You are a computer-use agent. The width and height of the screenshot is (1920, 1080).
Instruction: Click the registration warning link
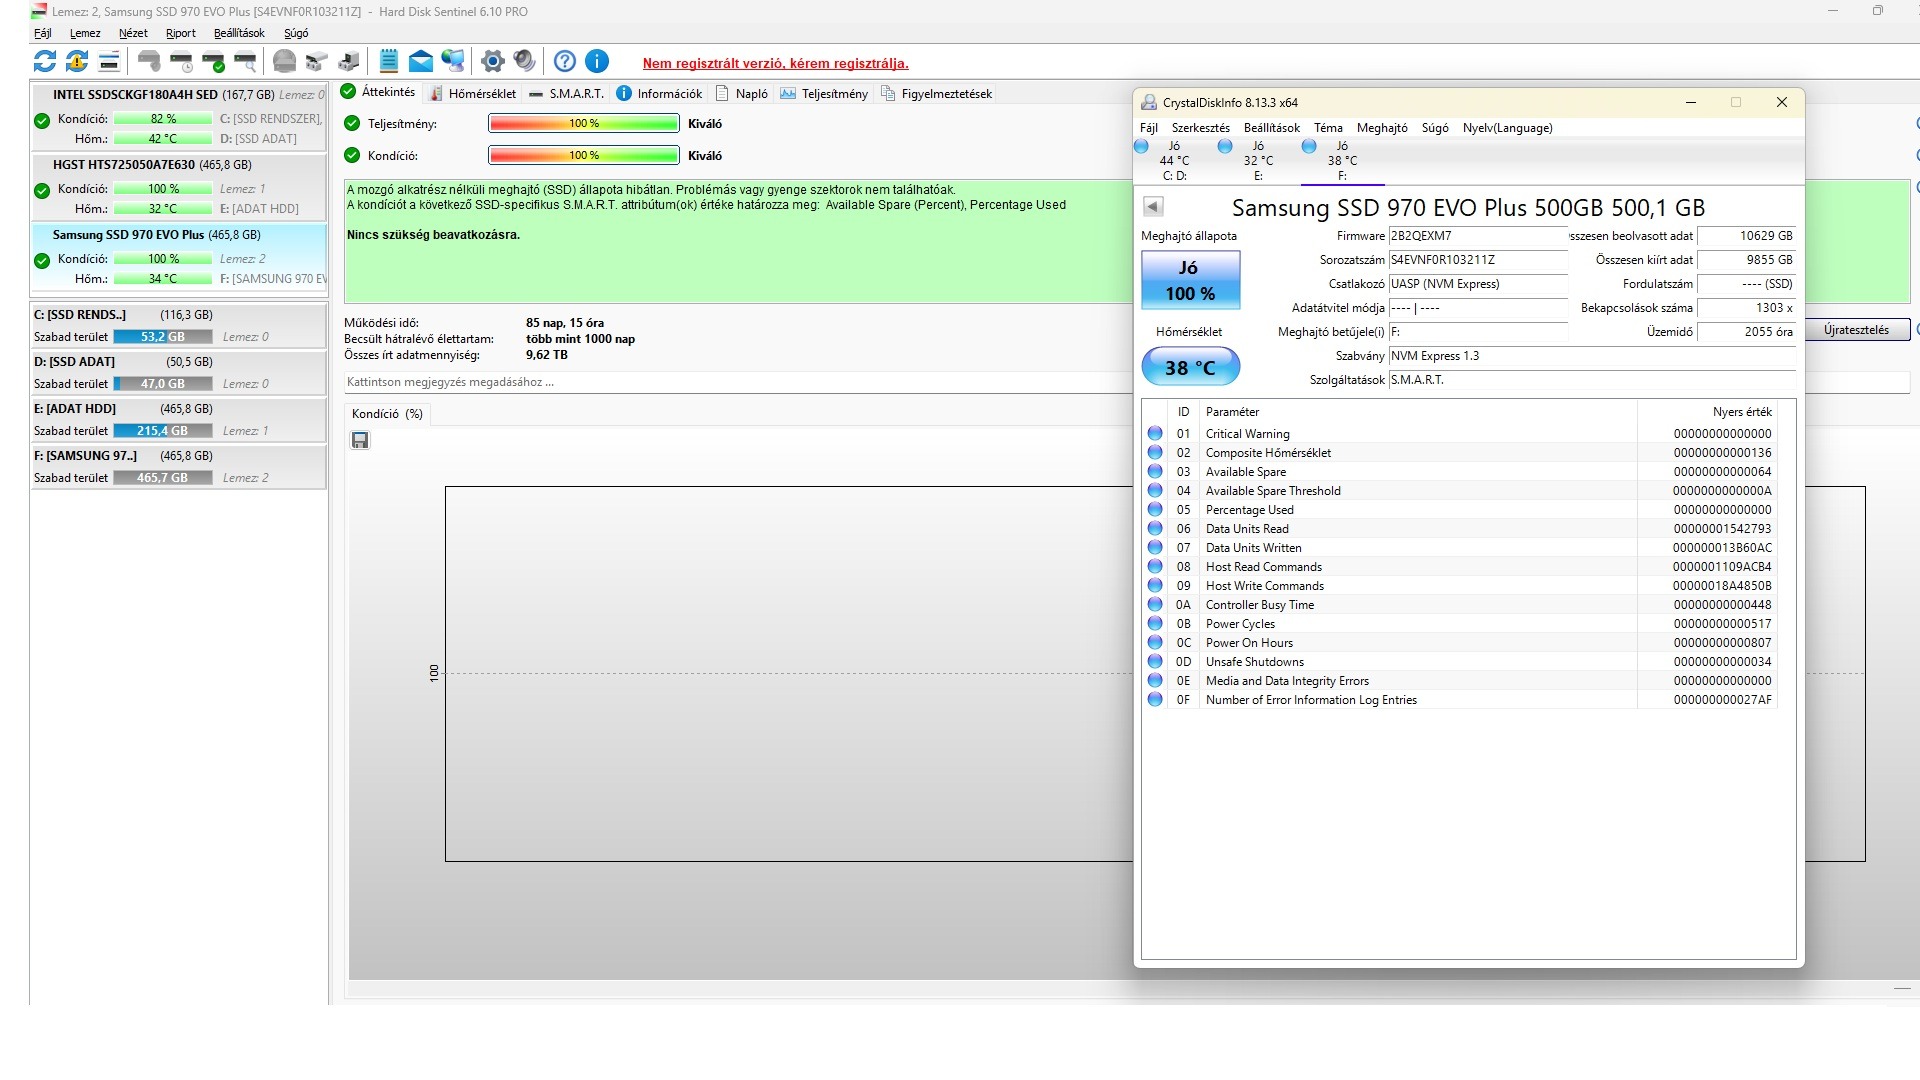point(775,63)
